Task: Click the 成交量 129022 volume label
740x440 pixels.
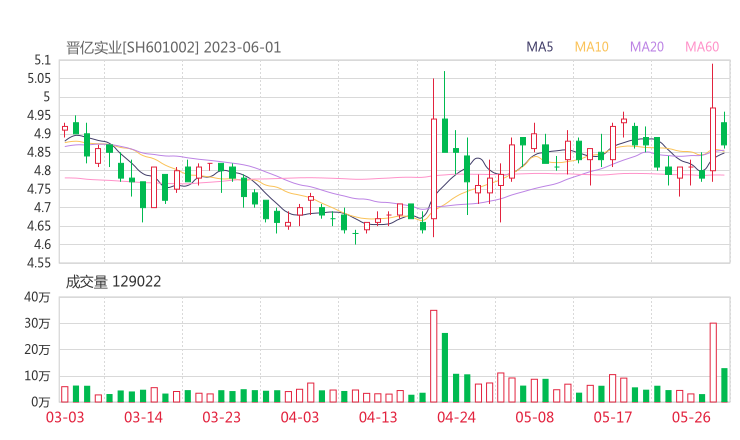Action: pos(113,282)
